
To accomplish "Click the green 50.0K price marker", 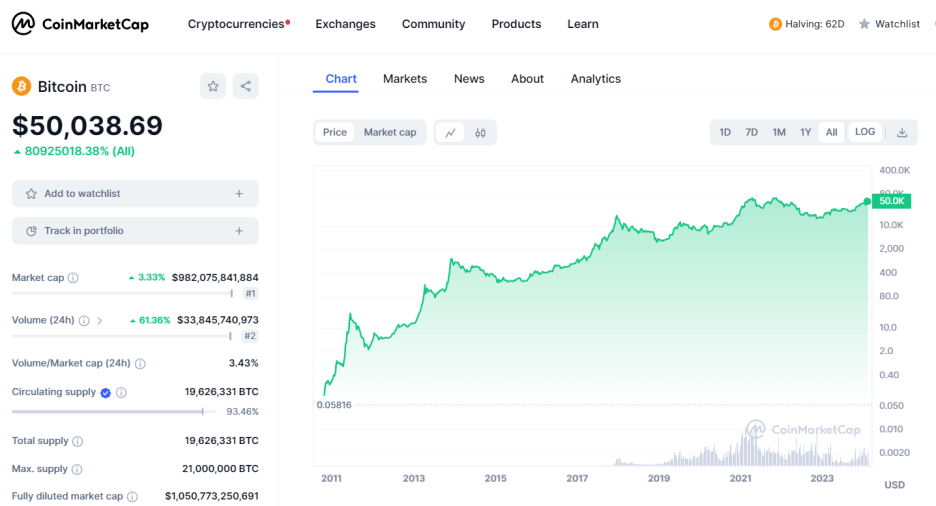I will tap(891, 201).
